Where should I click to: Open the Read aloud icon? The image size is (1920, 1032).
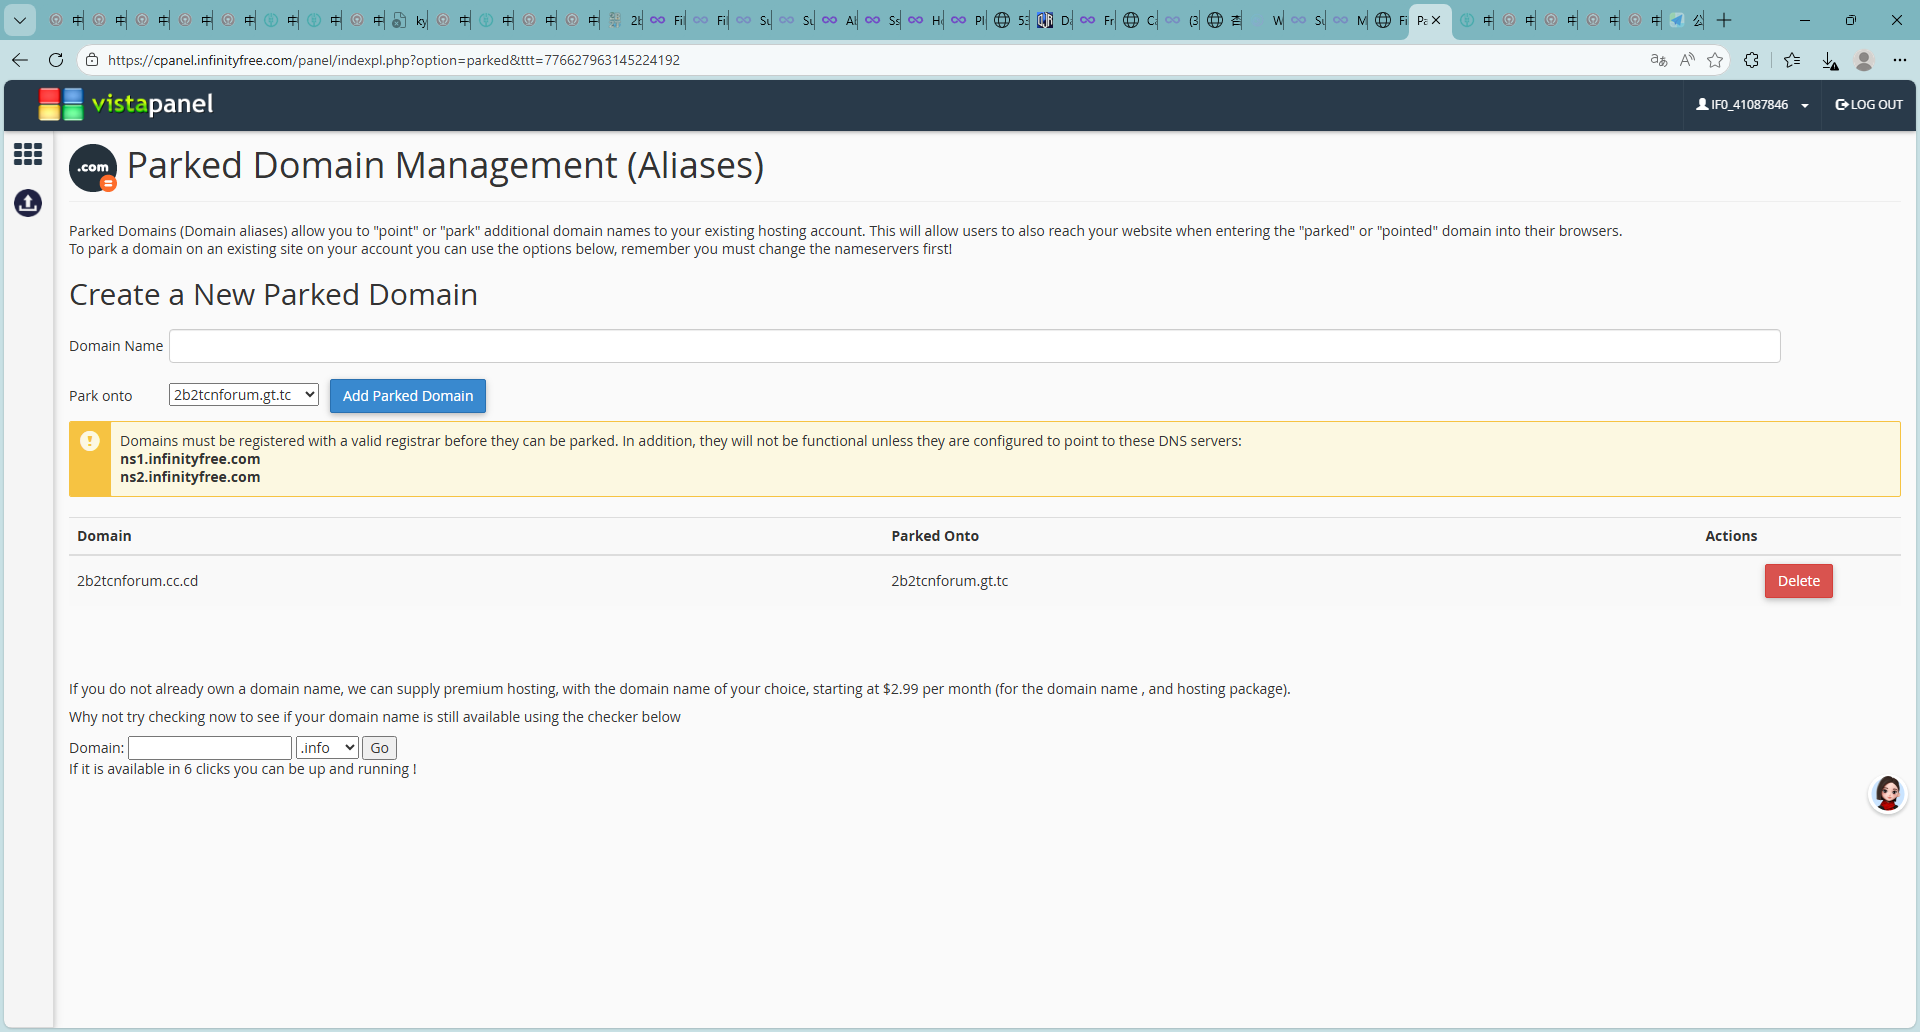[x=1687, y=60]
